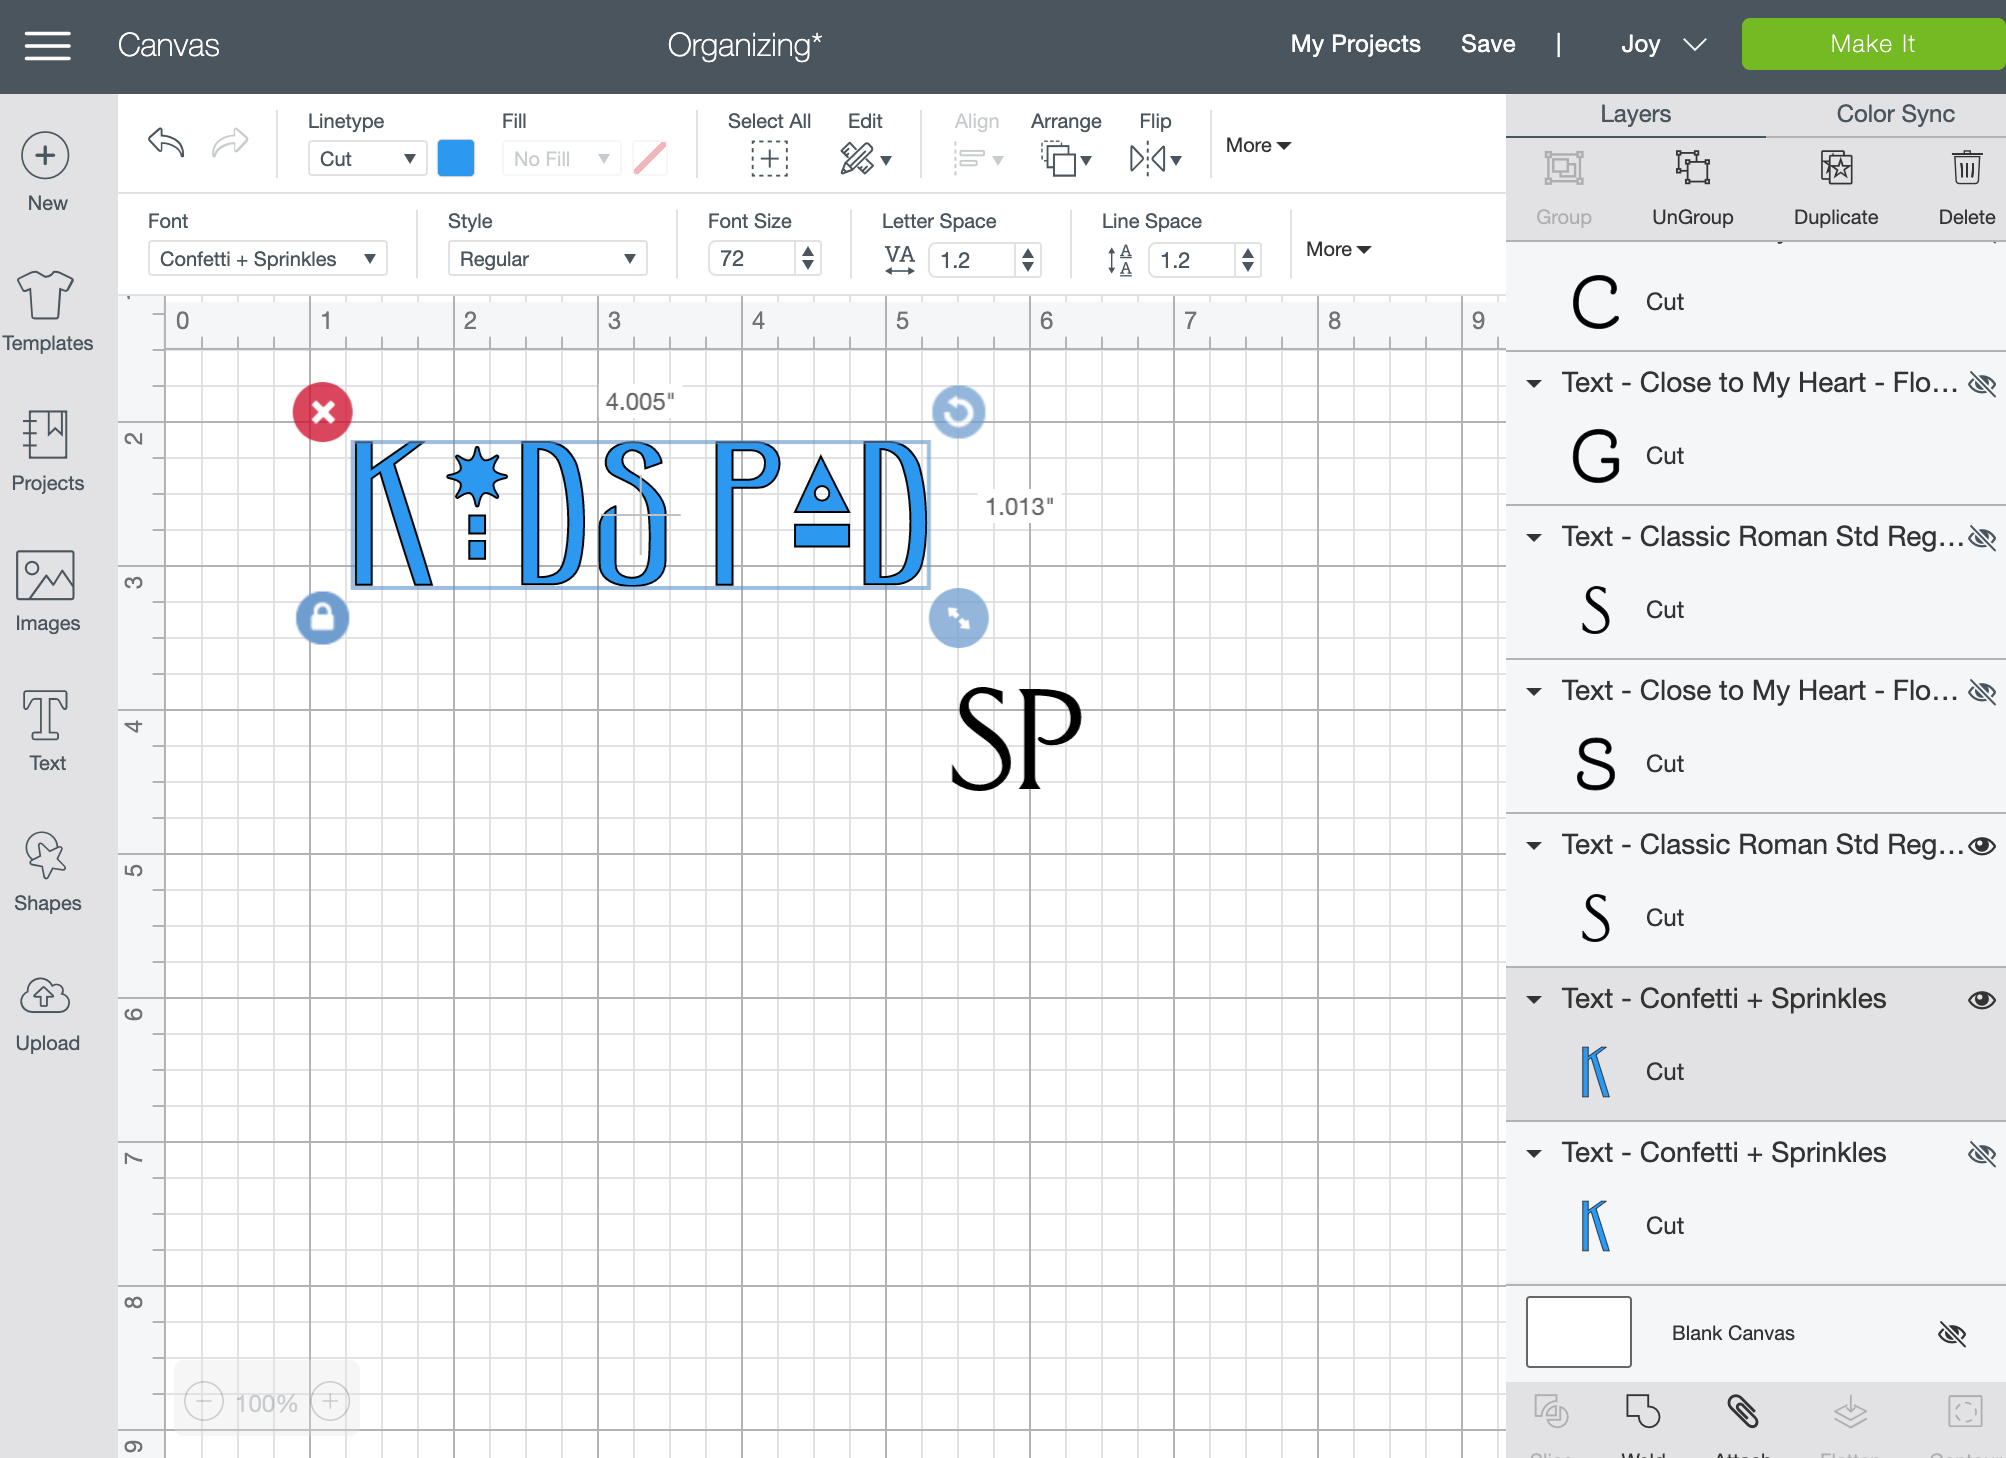Open the Shapes panel
Screen dimensions: 2006x1458
pos(47,872)
